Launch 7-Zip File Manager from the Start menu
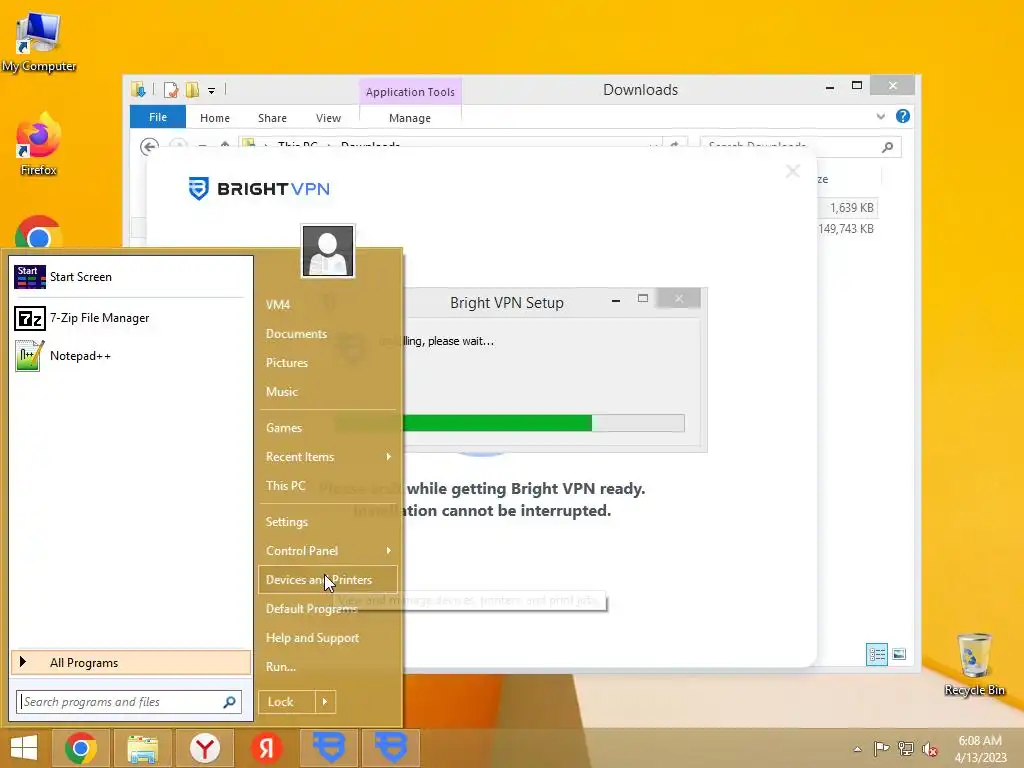Image resolution: width=1024 pixels, height=768 pixels. (x=129, y=318)
